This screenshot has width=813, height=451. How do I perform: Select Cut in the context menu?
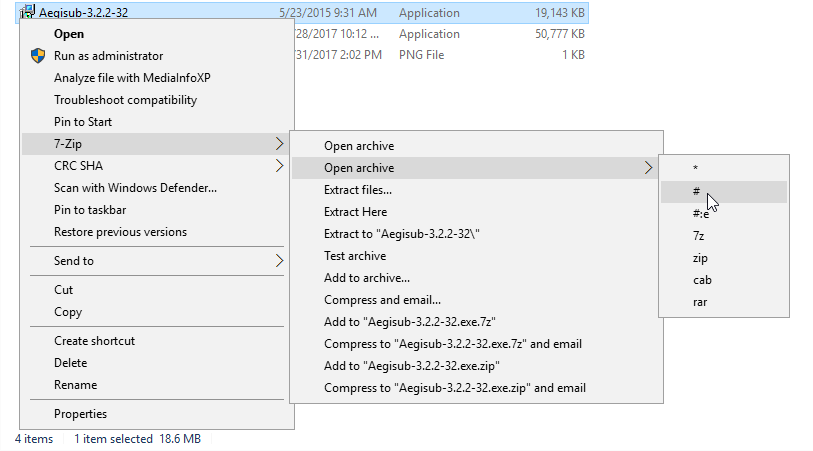coord(63,290)
